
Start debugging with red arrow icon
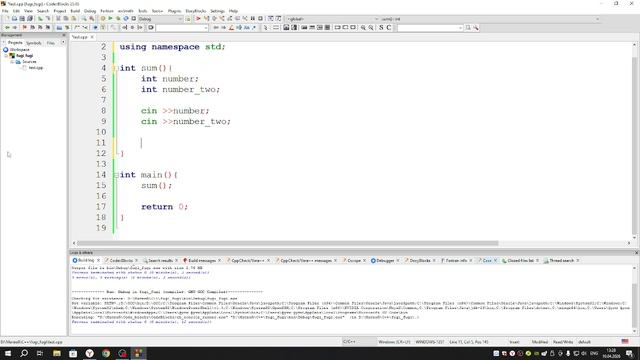(x=198, y=19)
